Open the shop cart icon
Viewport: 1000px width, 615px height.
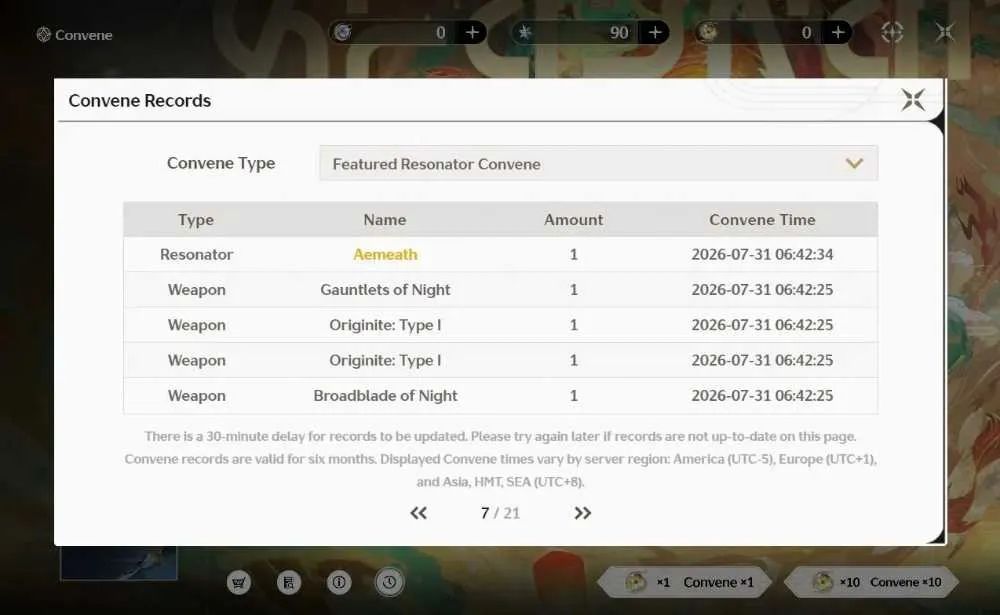click(239, 582)
